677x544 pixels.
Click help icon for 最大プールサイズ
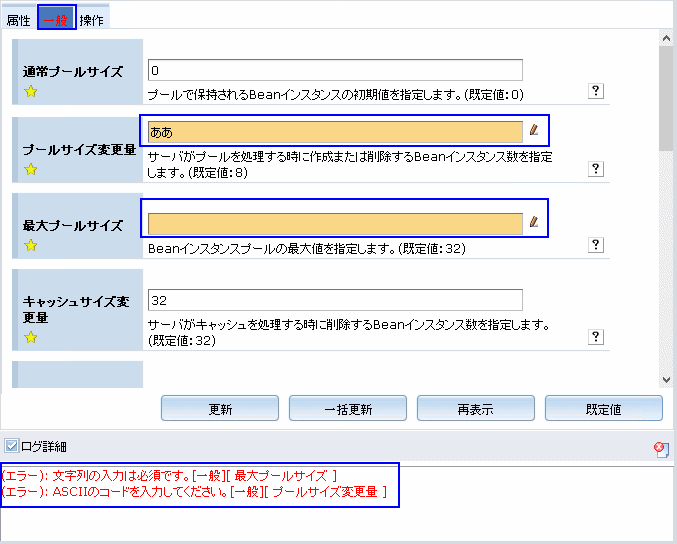coord(596,245)
